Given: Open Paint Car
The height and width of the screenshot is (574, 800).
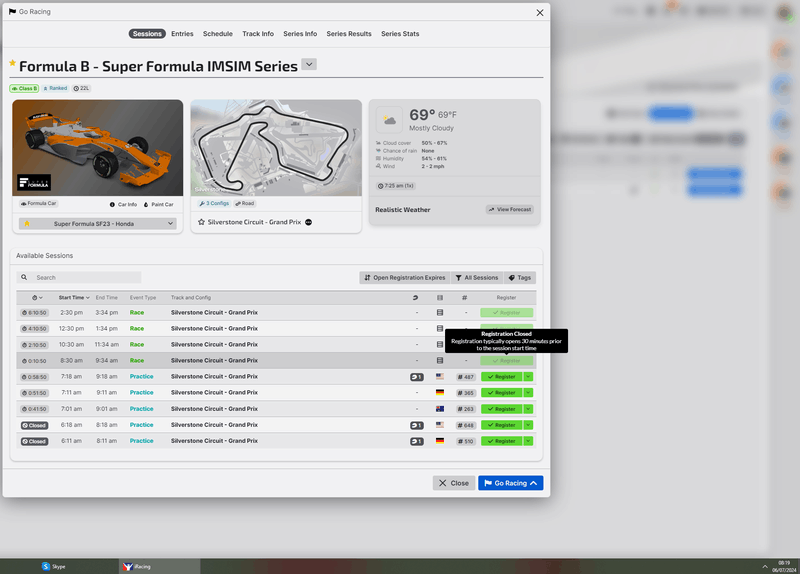Looking at the screenshot, I should 158,204.
